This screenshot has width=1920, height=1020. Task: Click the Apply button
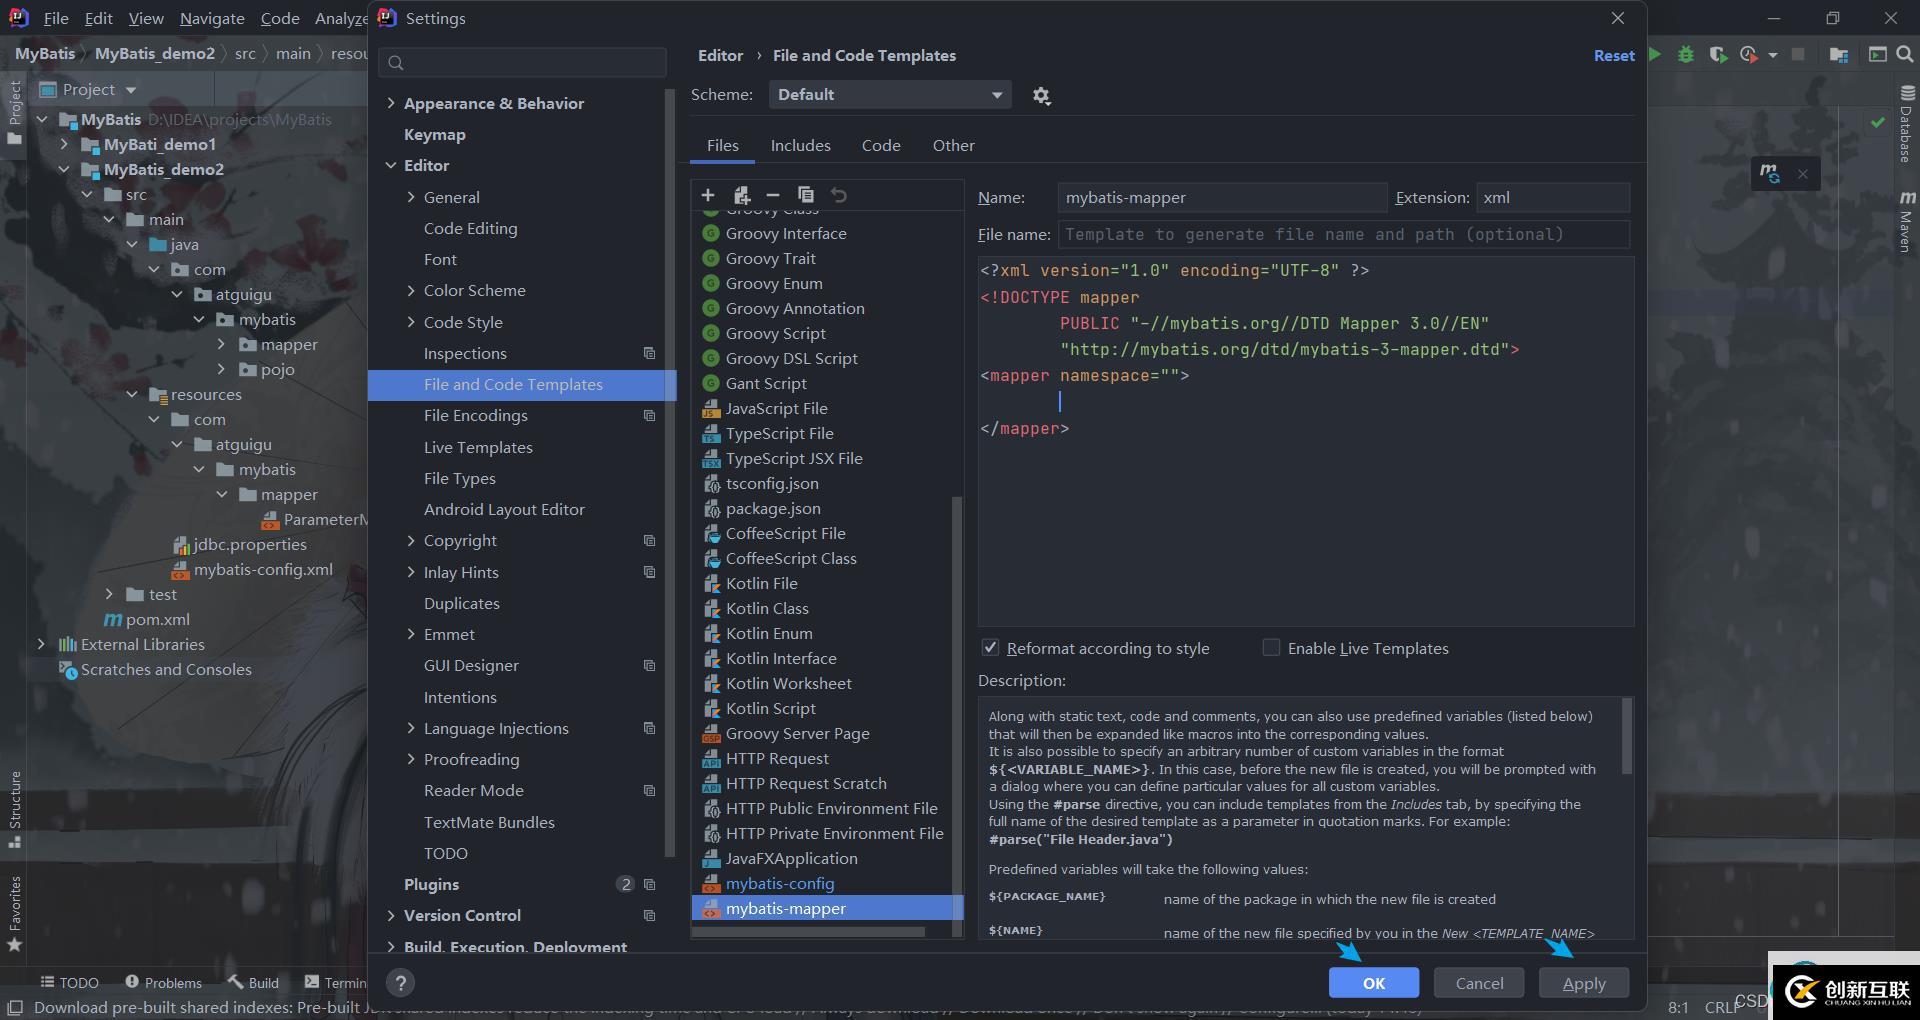point(1584,983)
